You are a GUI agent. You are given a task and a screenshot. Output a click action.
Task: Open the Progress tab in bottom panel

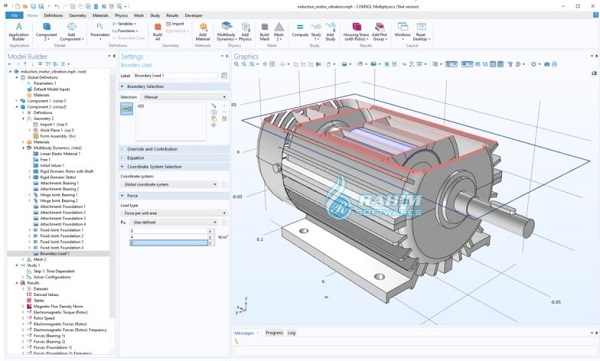point(274,333)
